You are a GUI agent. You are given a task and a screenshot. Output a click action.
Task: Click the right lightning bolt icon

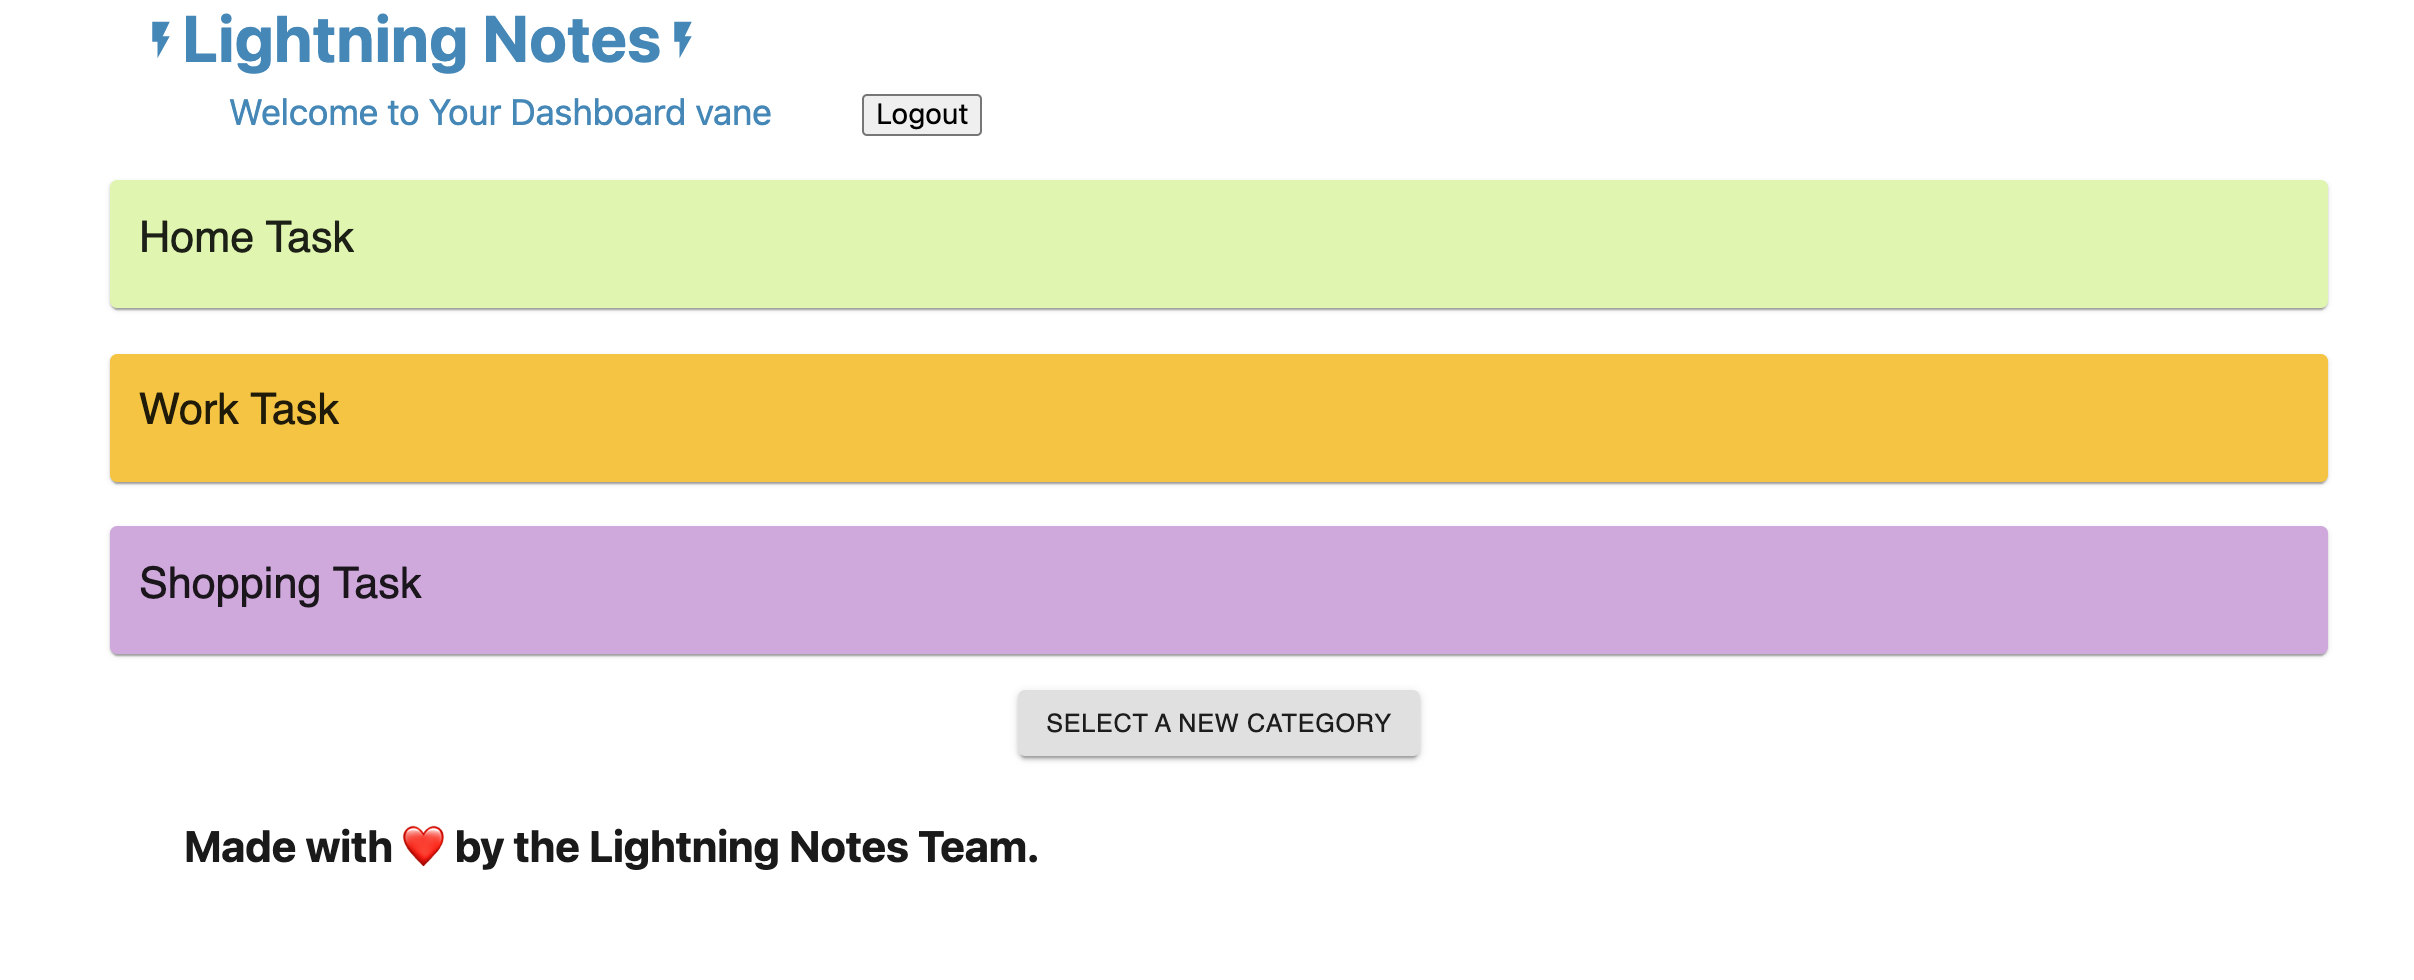pos(682,40)
